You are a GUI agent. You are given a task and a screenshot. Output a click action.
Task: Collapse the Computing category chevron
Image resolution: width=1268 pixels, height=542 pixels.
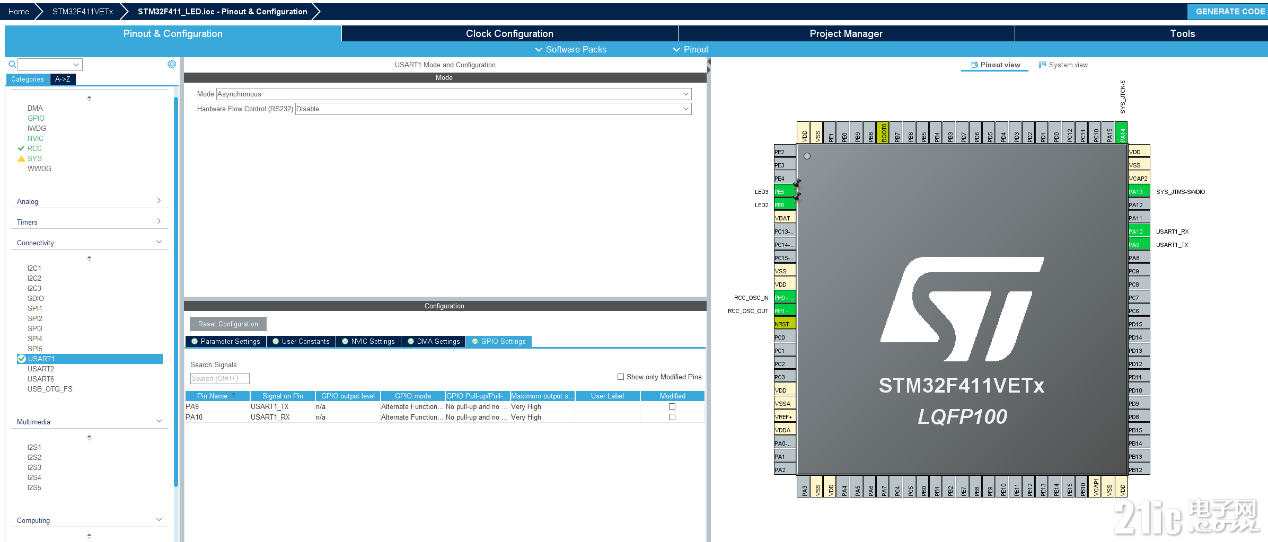(x=159, y=520)
